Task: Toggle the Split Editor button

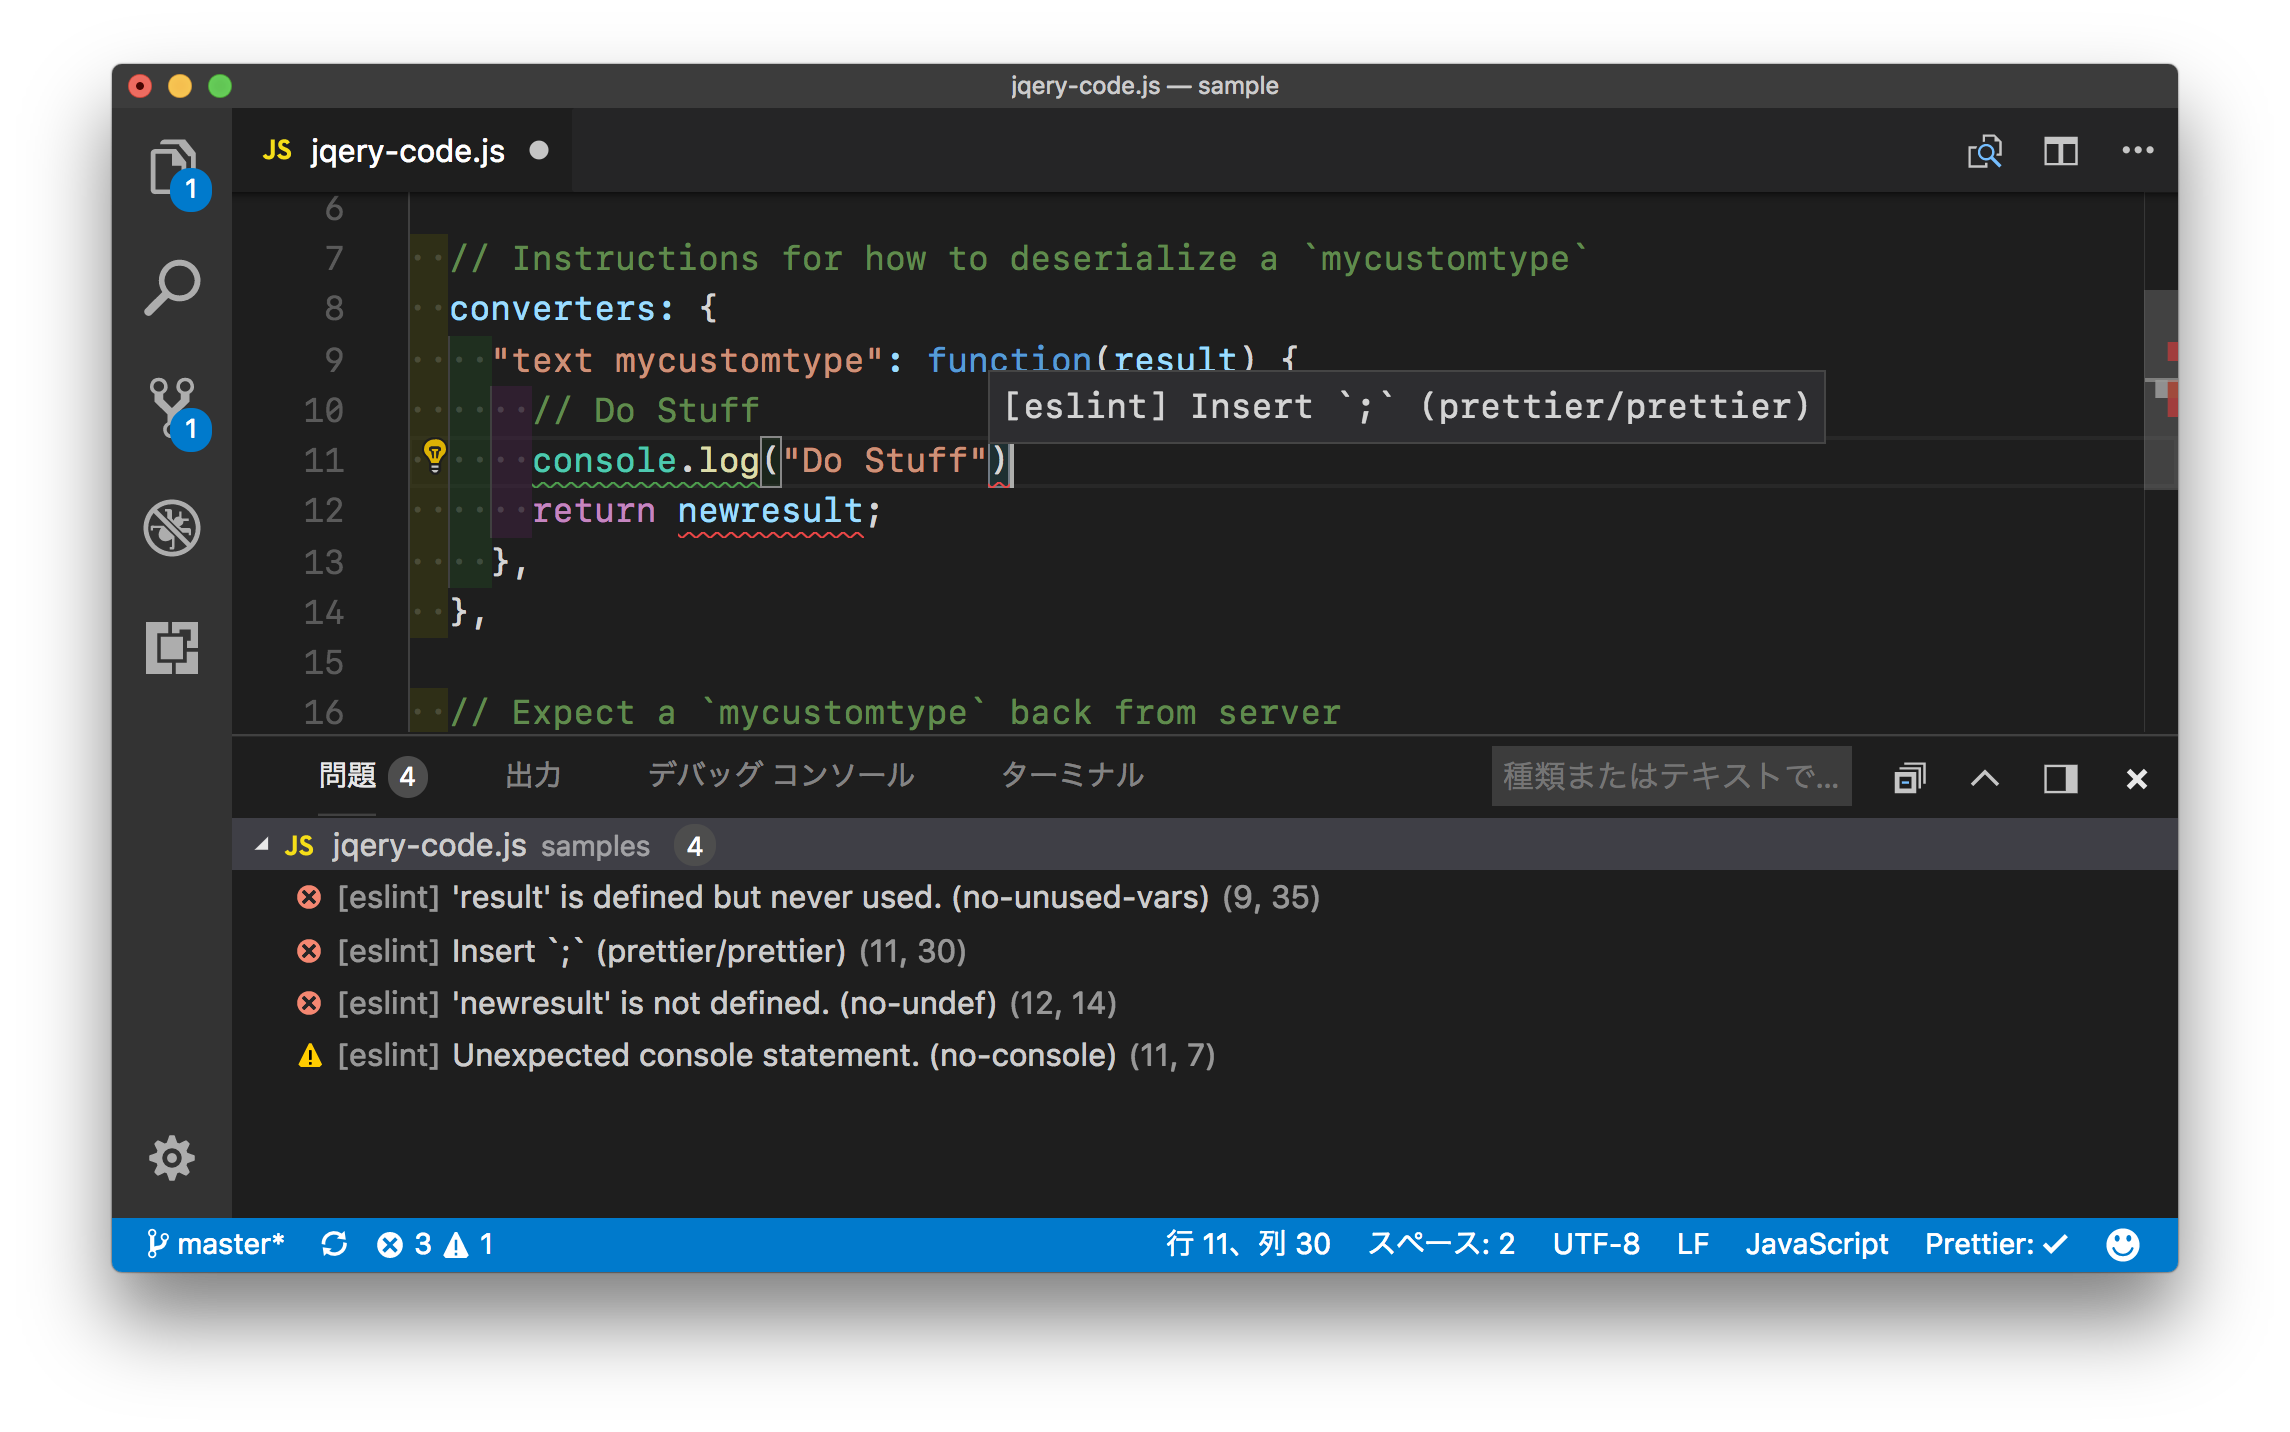Action: pos(2061,150)
